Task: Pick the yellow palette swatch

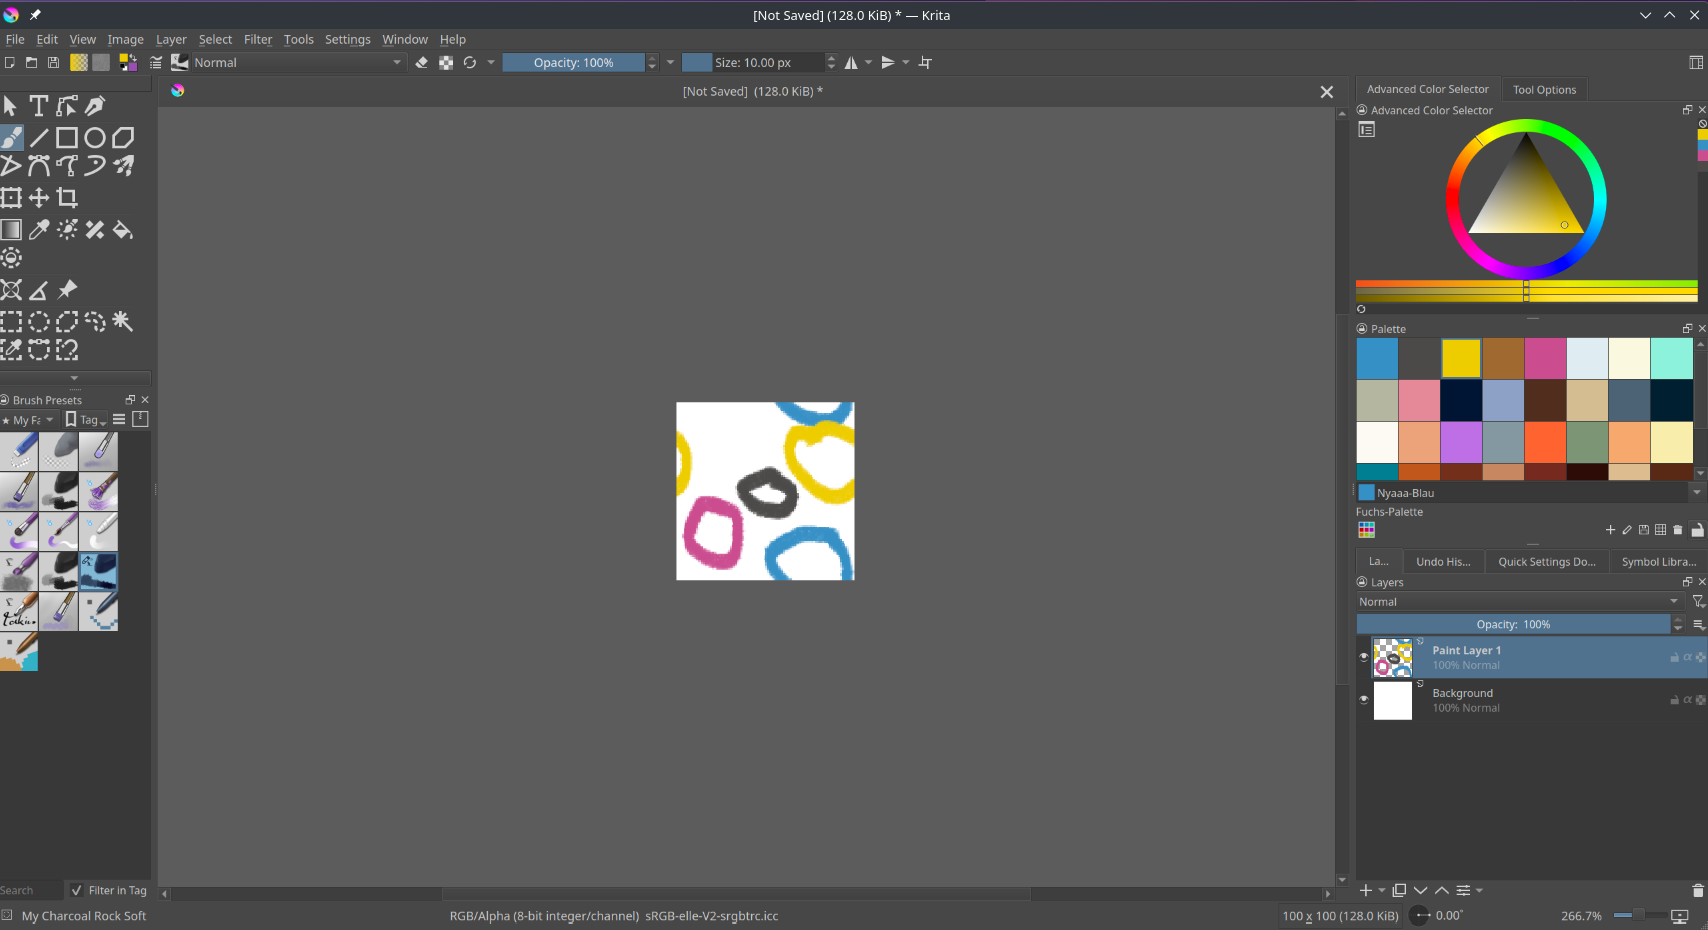Action: coord(1461,358)
